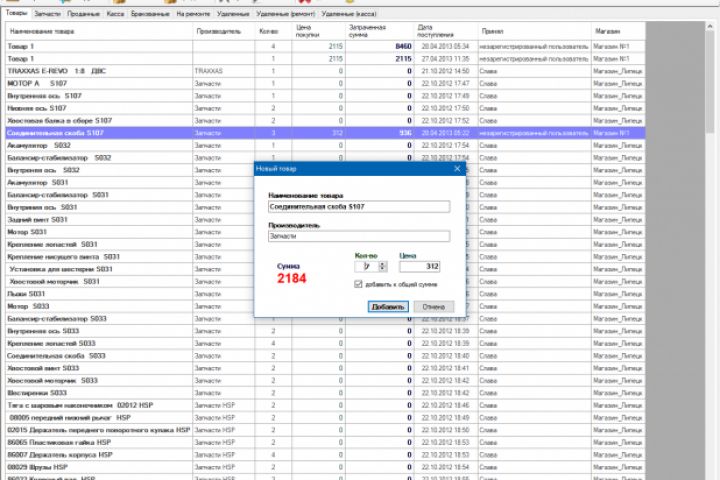This screenshot has width=720, height=480.
Task: Select the TRAXXAS E-REVO 1:8 ДВС row
Action: (325, 71)
